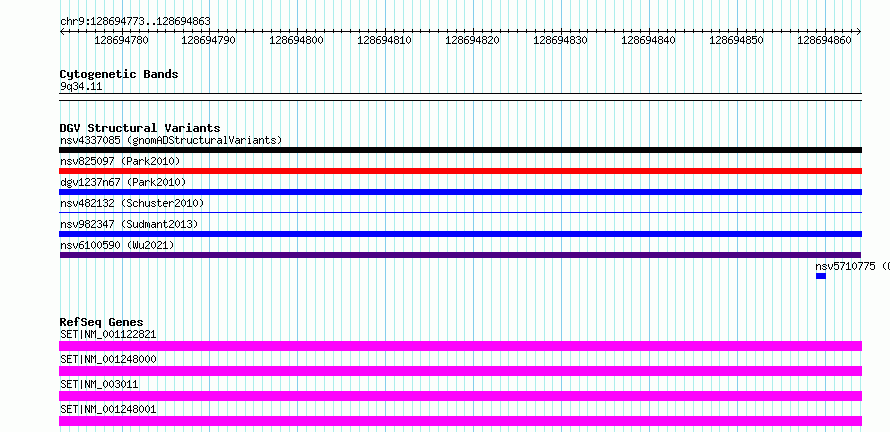Click ruler position 128694850
Image resolution: width=890 pixels, height=432 pixels.
click(x=737, y=40)
